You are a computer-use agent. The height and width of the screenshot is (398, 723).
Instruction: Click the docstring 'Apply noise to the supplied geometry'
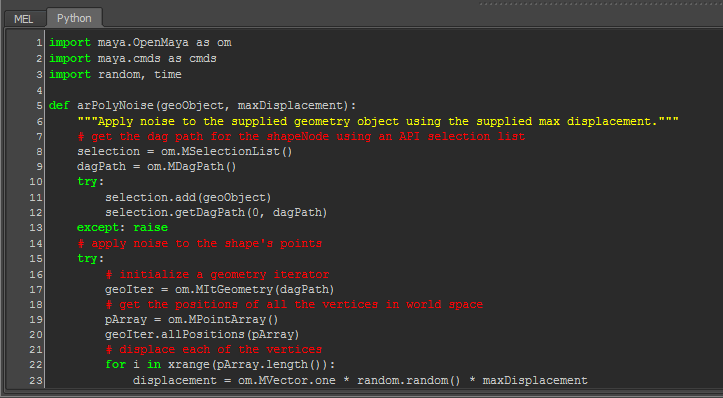(x=378, y=121)
